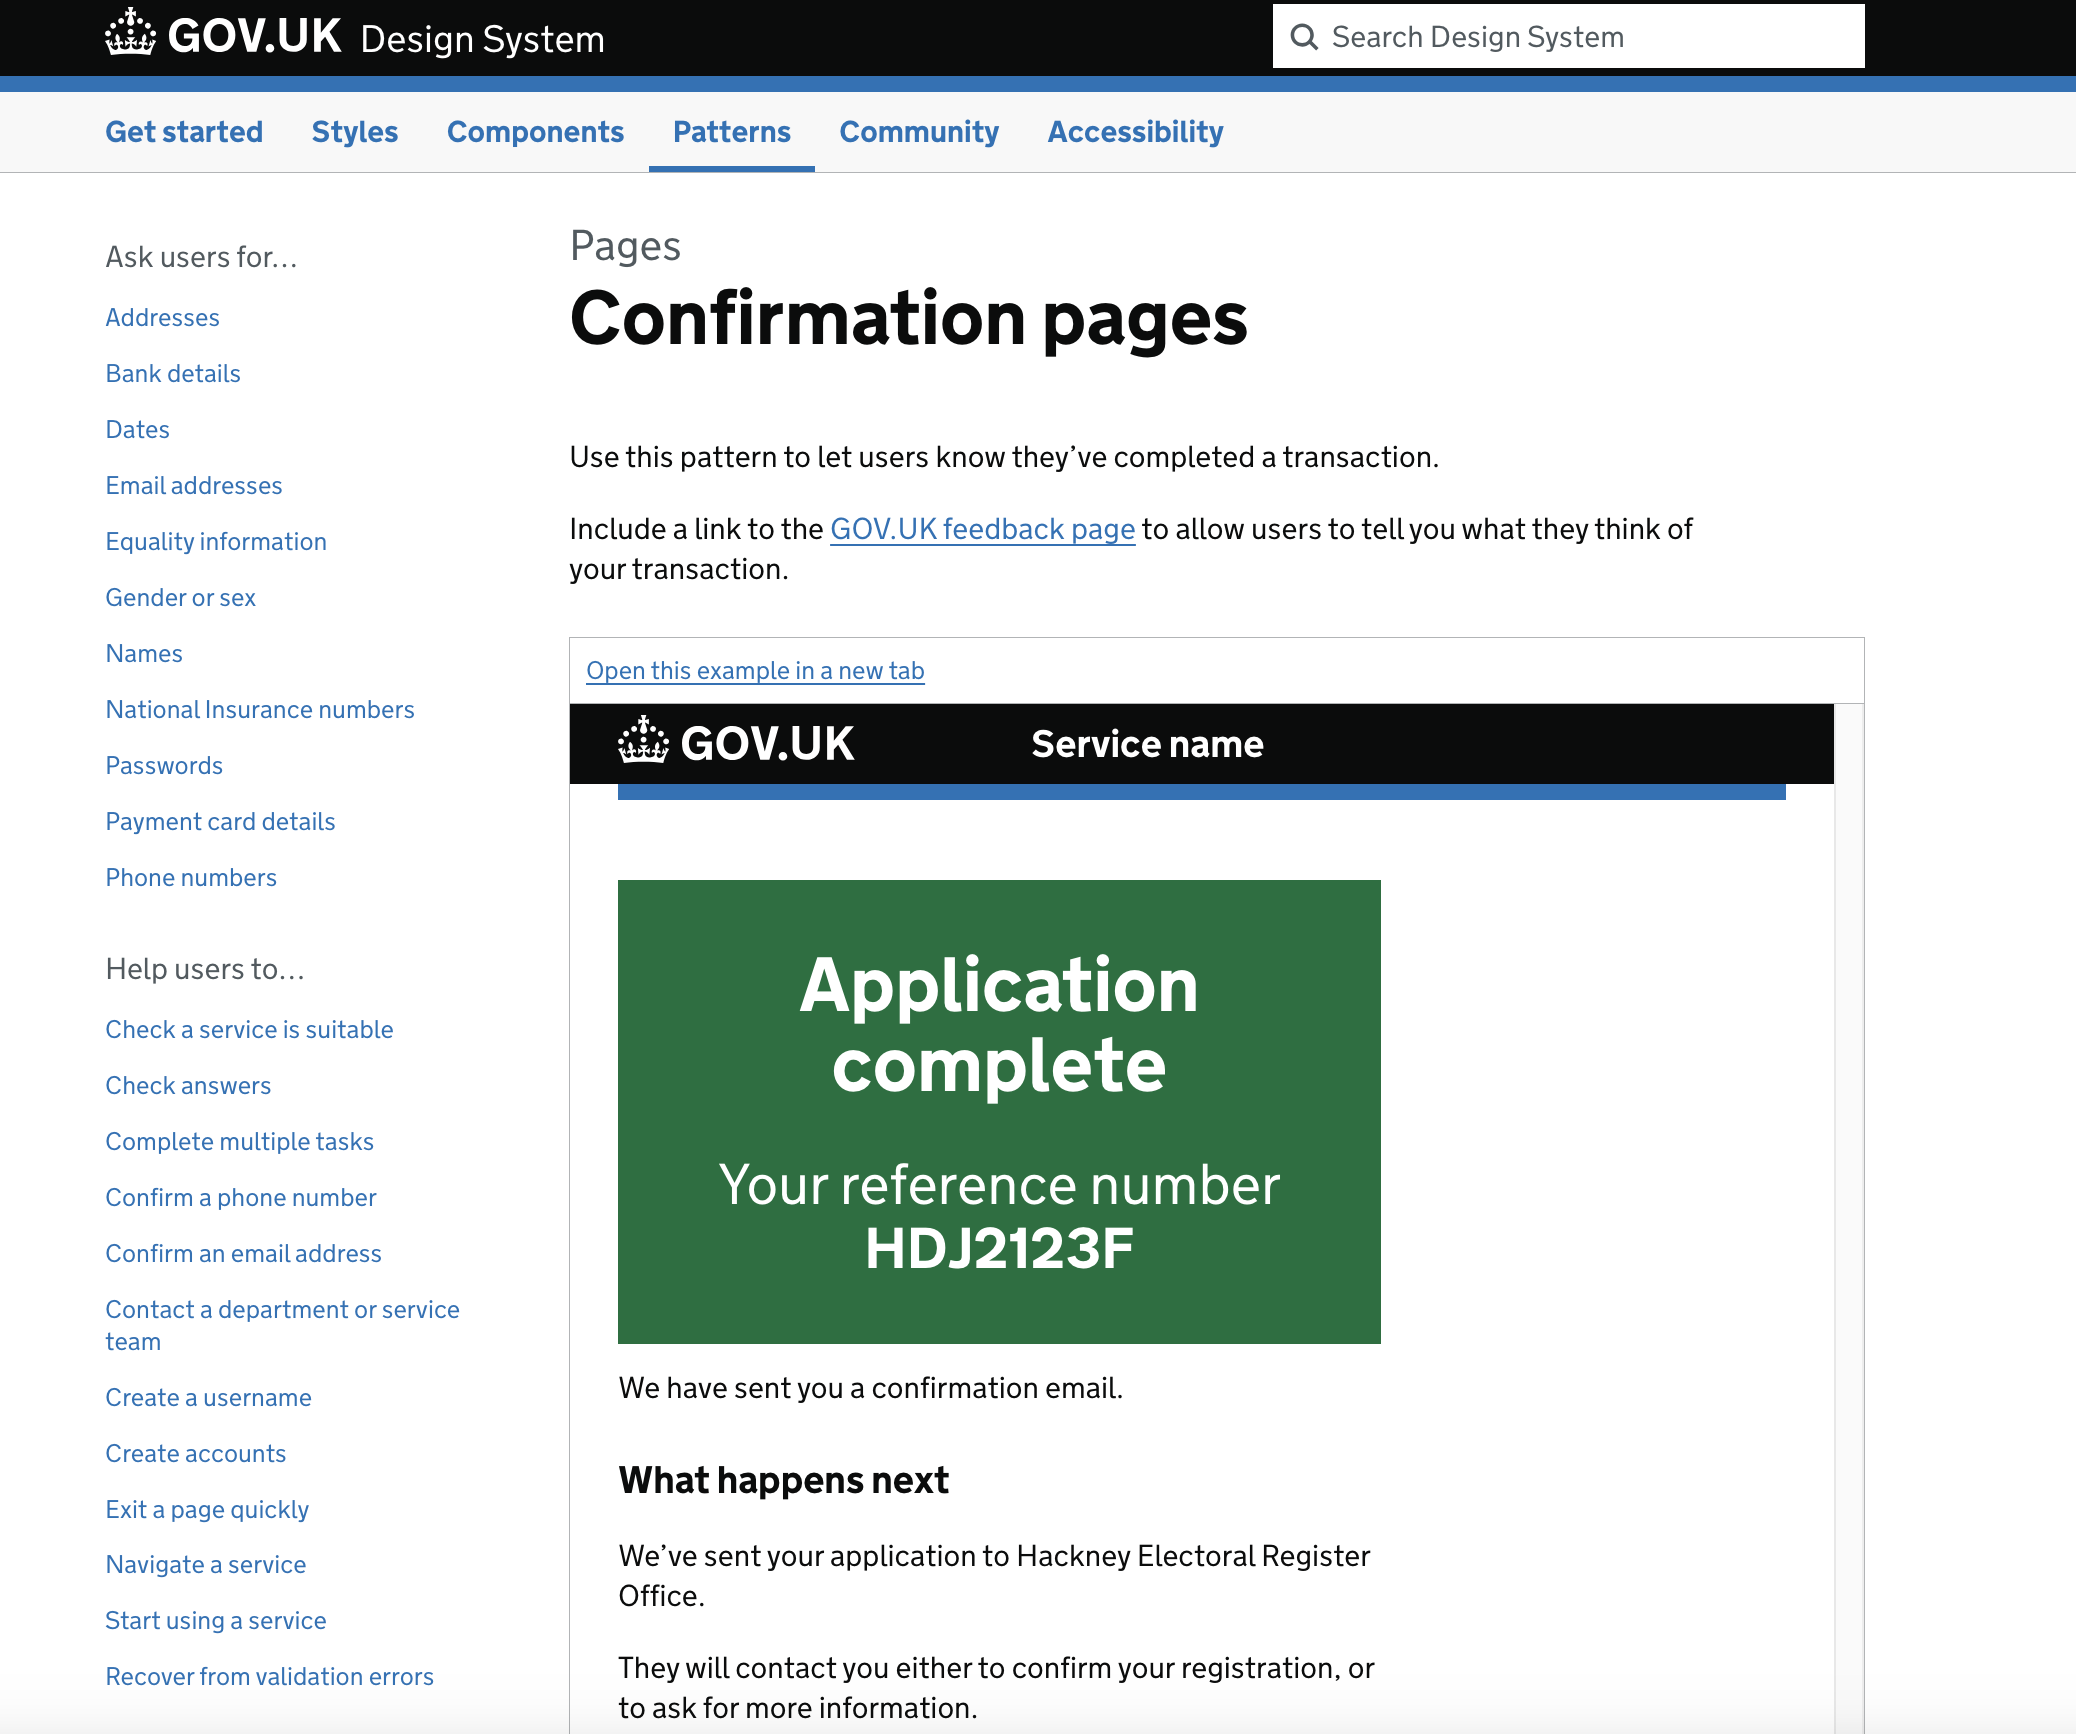Click the GOV.UK crown logo in header
Image resolution: width=2076 pixels, height=1734 pixels.
click(131, 34)
